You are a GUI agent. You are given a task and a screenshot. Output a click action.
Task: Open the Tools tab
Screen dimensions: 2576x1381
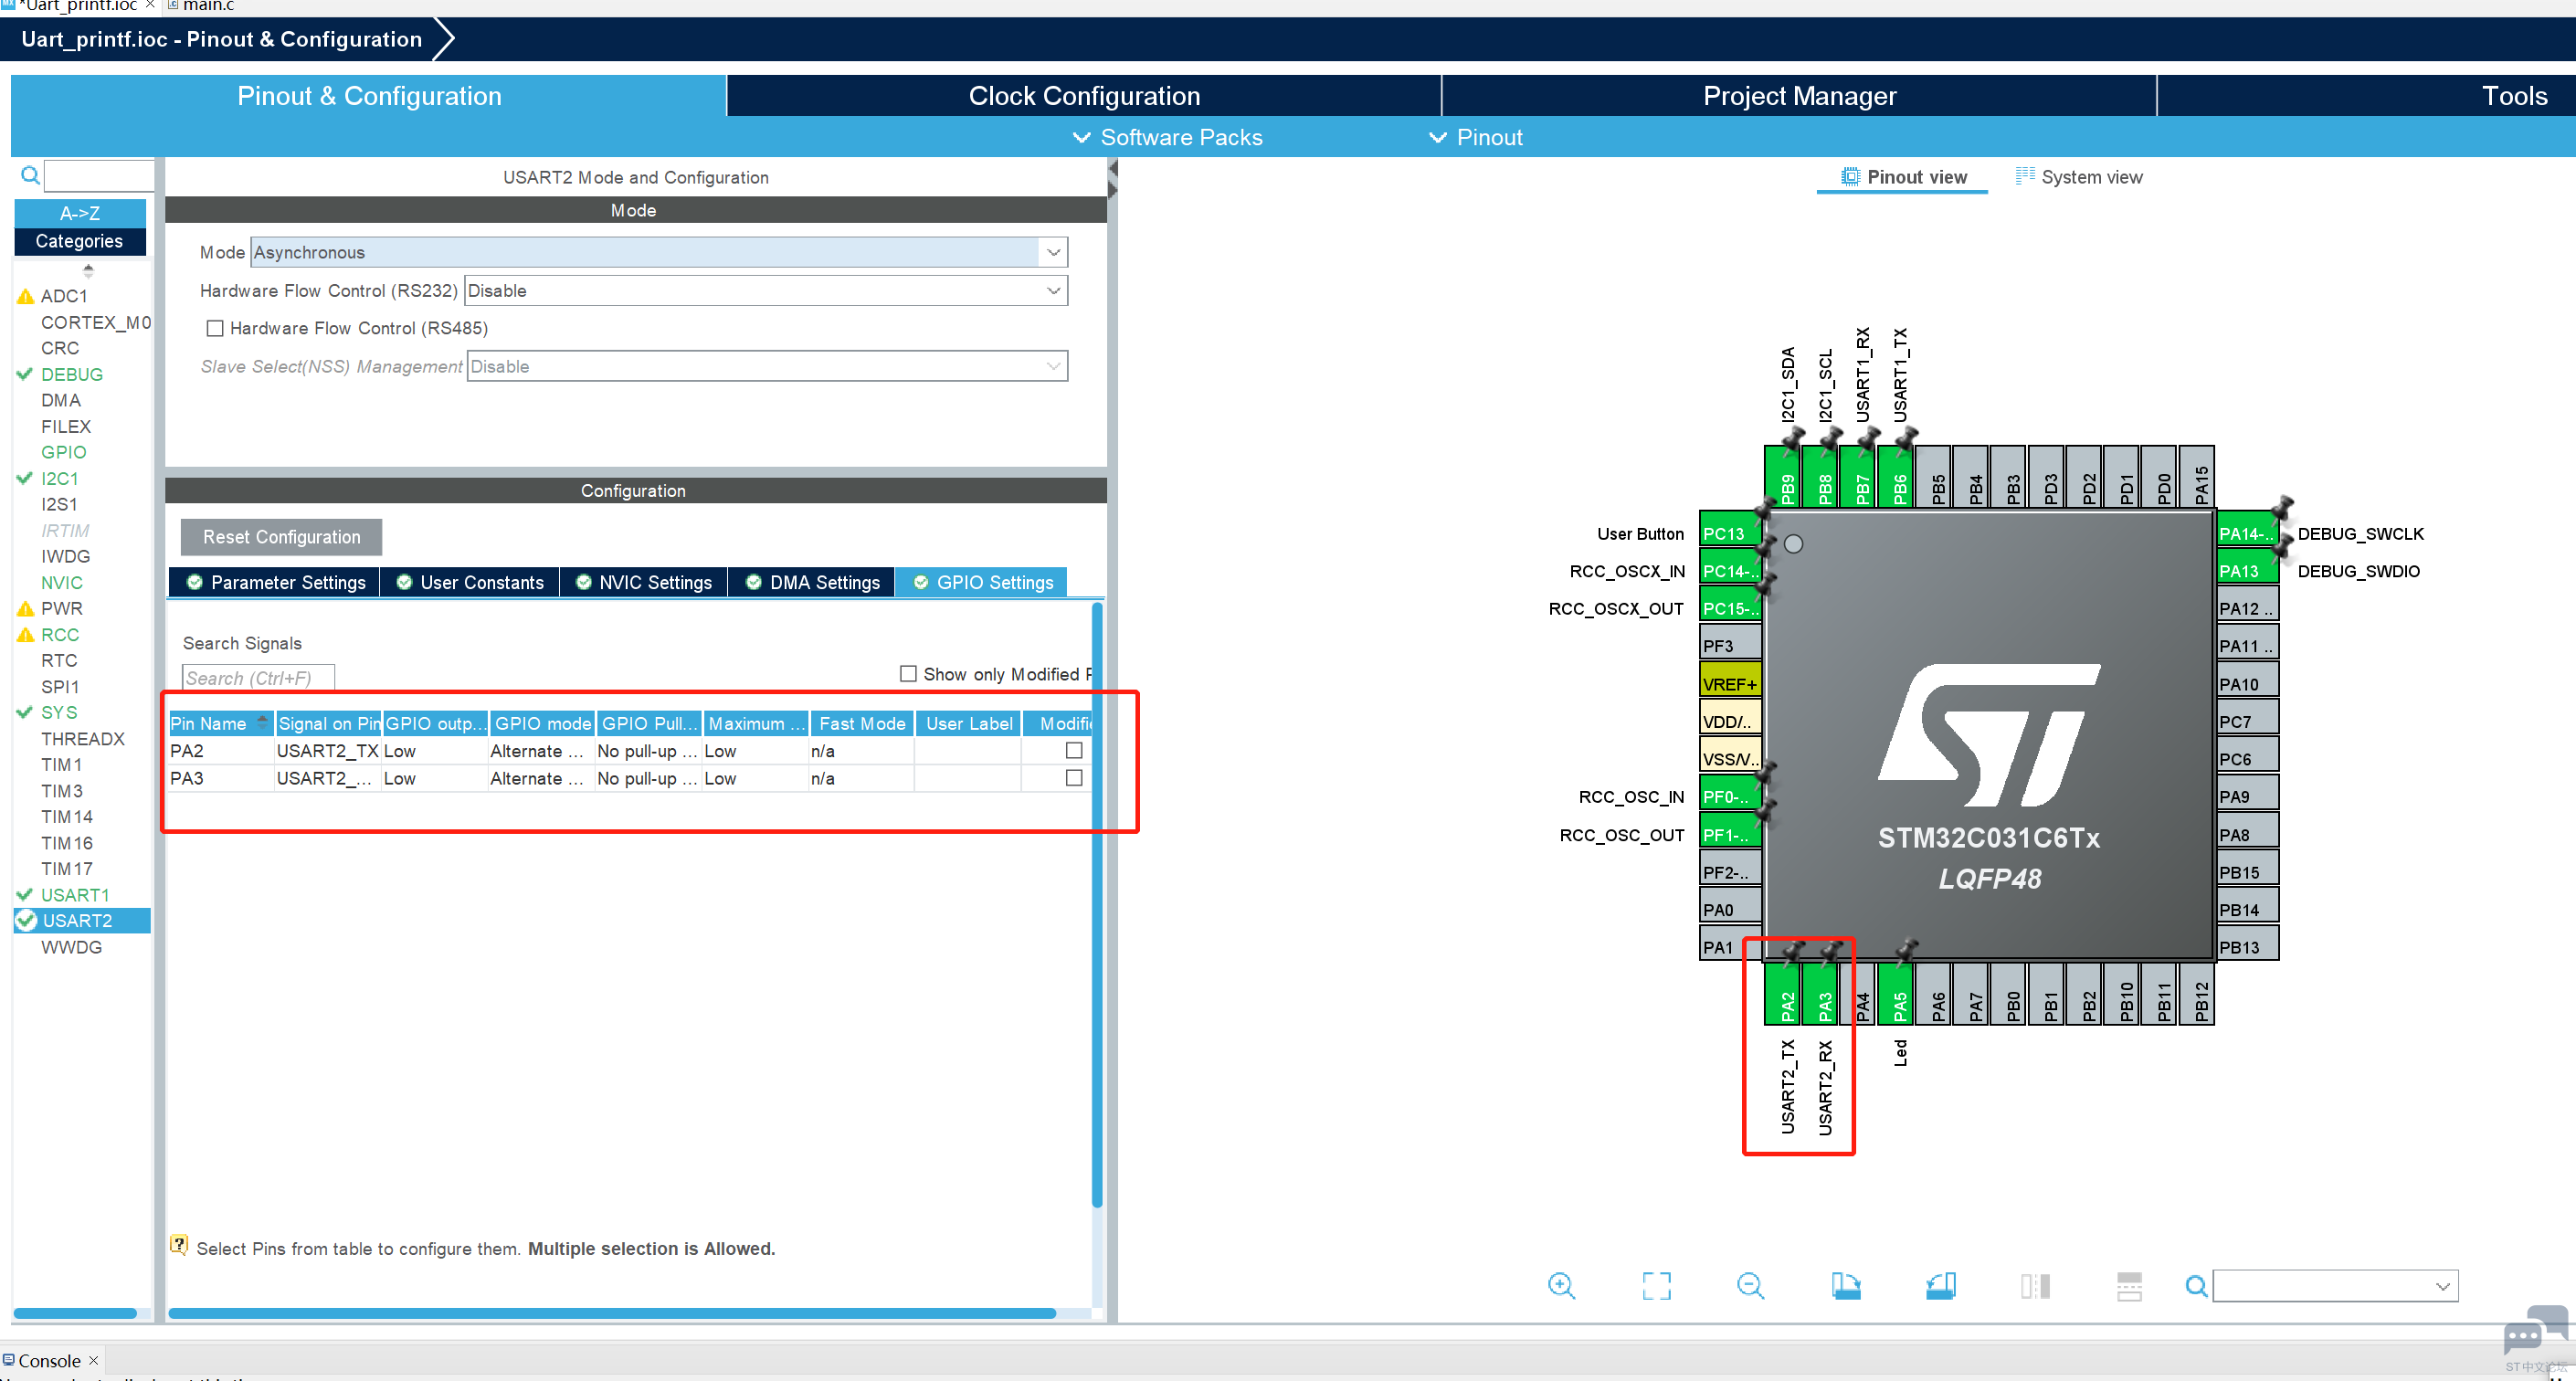point(2514,96)
